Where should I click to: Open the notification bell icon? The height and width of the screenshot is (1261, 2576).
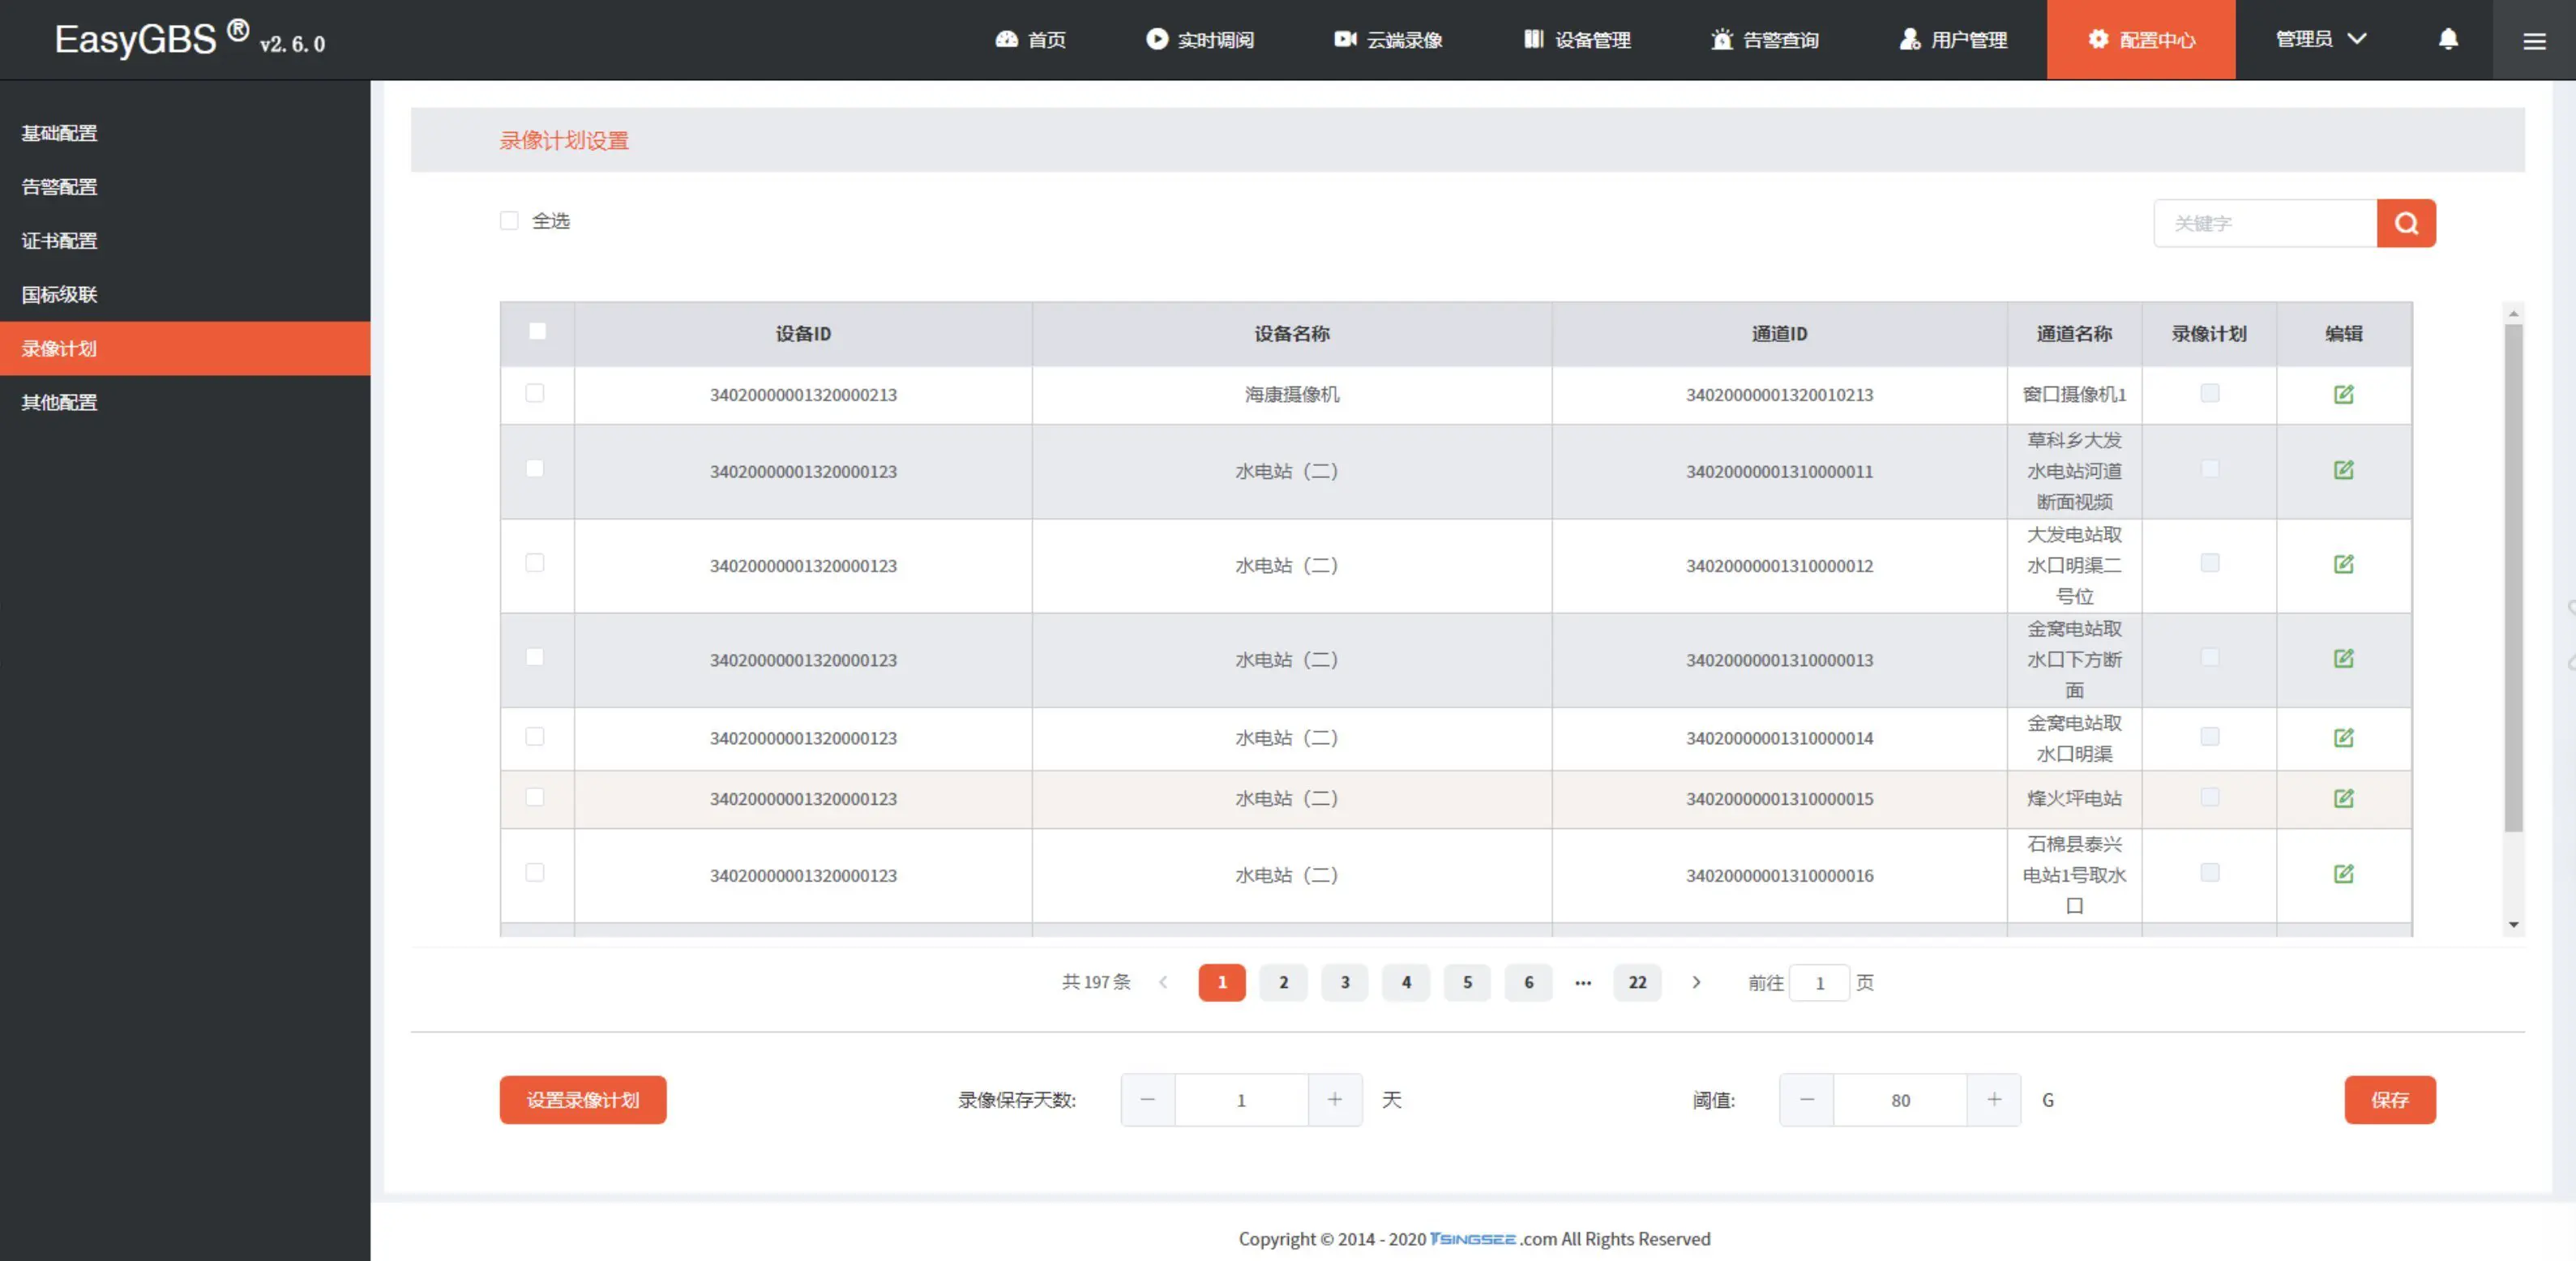(x=2447, y=39)
